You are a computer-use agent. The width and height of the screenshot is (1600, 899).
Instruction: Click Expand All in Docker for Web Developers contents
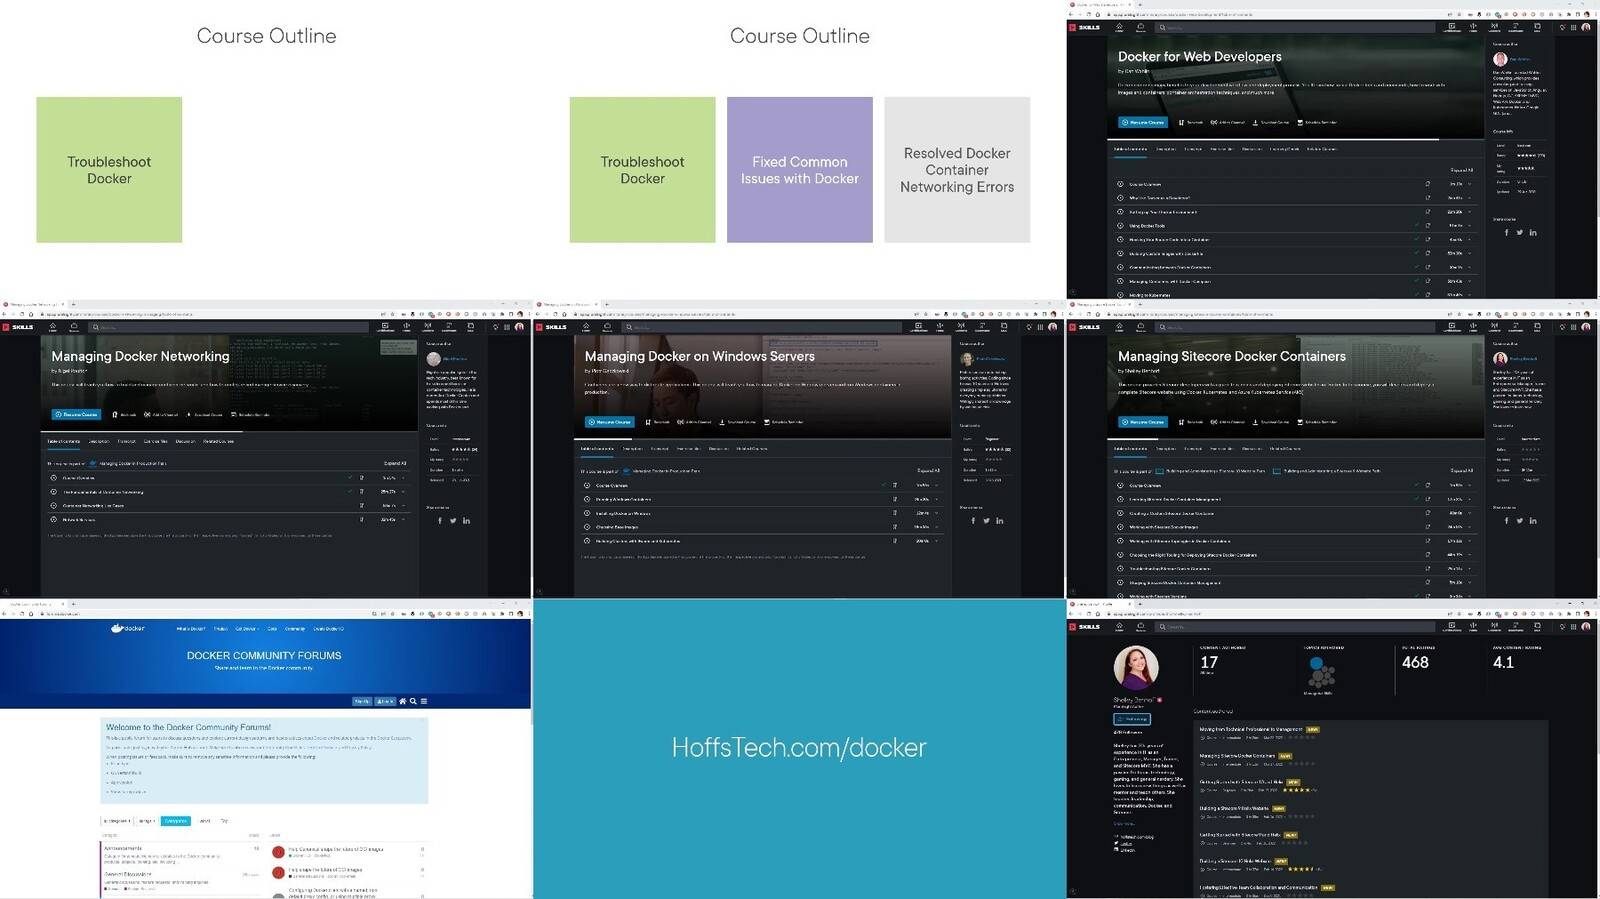[x=1461, y=170]
